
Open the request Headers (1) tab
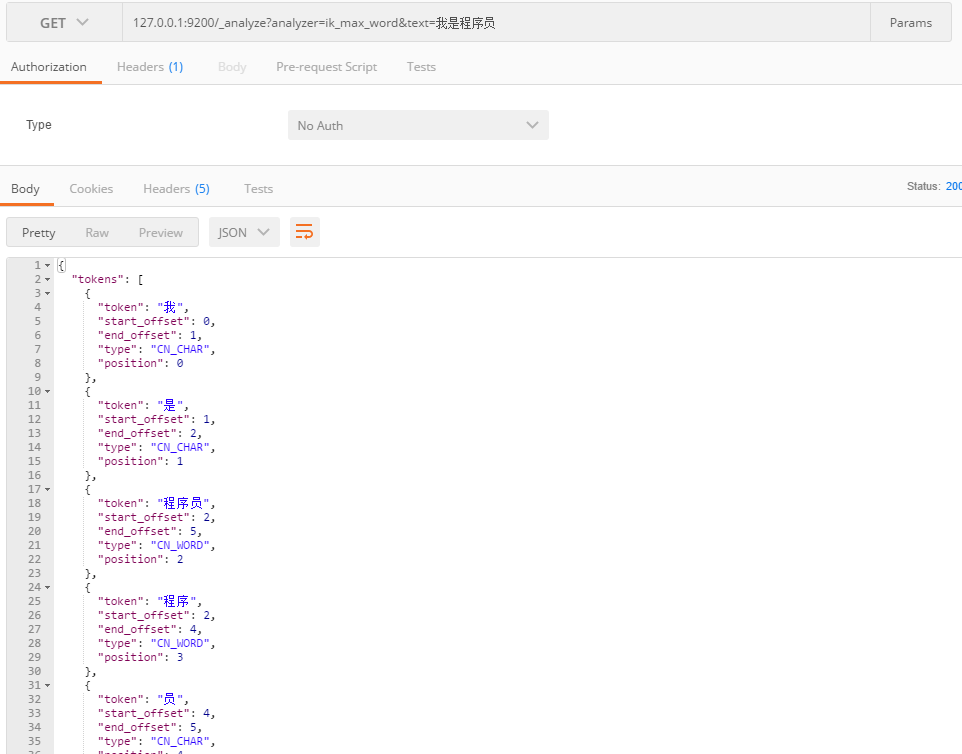150,67
